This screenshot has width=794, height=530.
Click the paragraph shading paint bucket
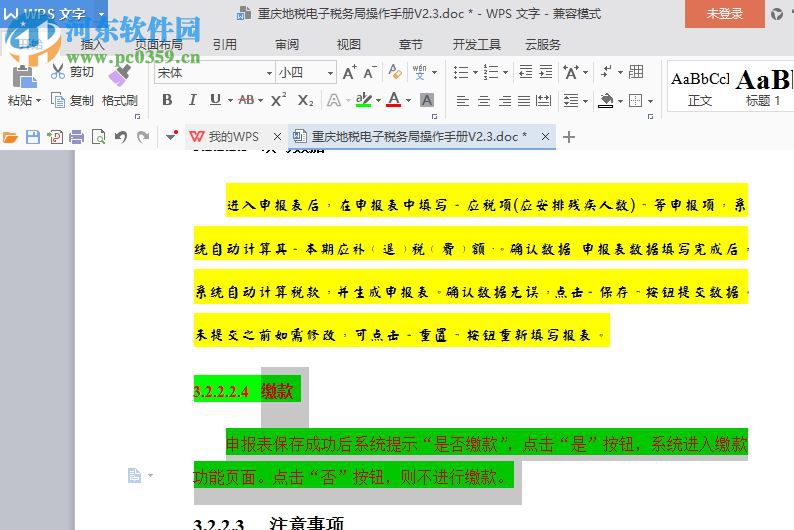click(x=606, y=101)
